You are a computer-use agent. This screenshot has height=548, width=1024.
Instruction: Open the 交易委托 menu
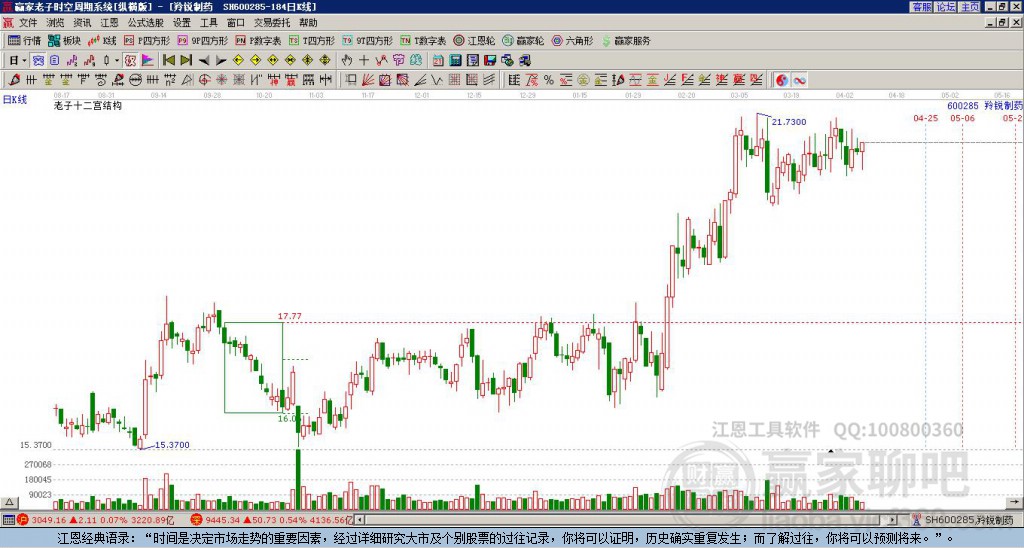click(272, 23)
